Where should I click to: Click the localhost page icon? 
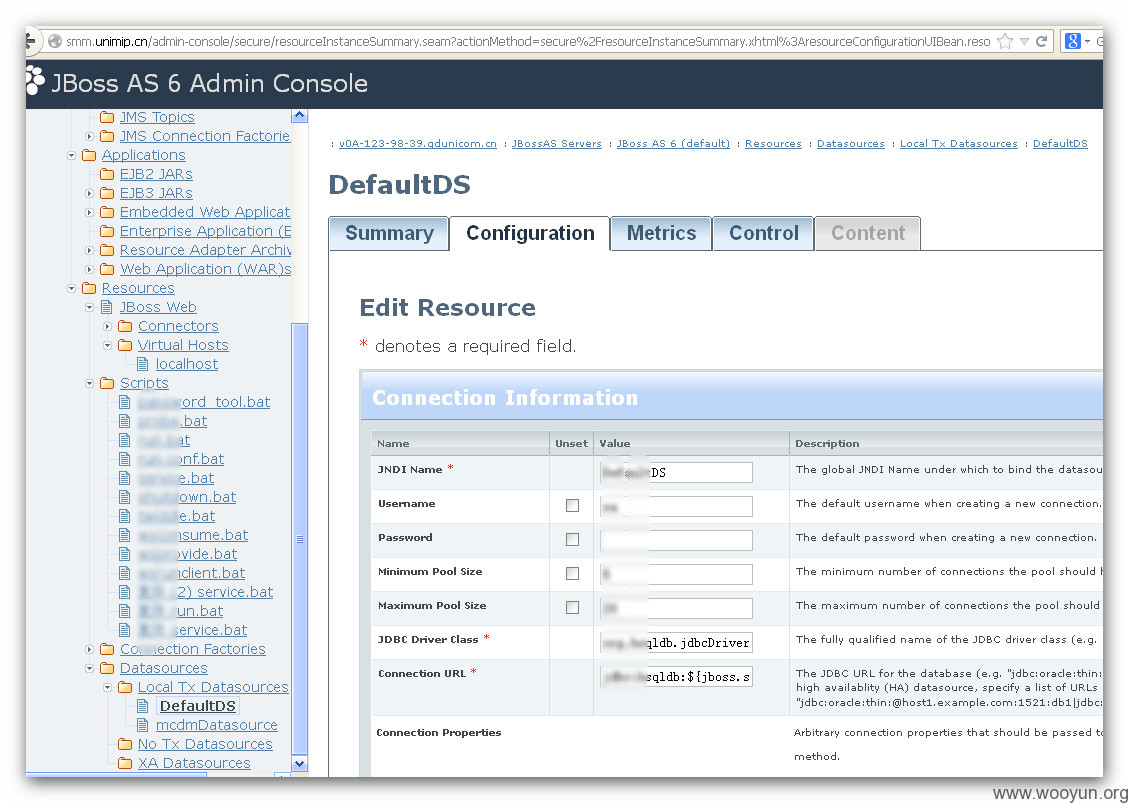tap(143, 364)
